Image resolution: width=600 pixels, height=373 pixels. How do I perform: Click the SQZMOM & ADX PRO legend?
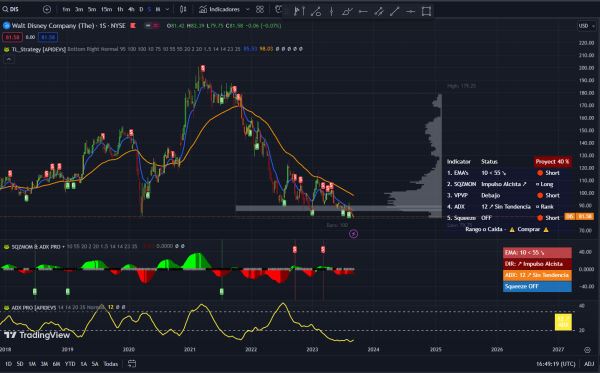(x=35, y=246)
